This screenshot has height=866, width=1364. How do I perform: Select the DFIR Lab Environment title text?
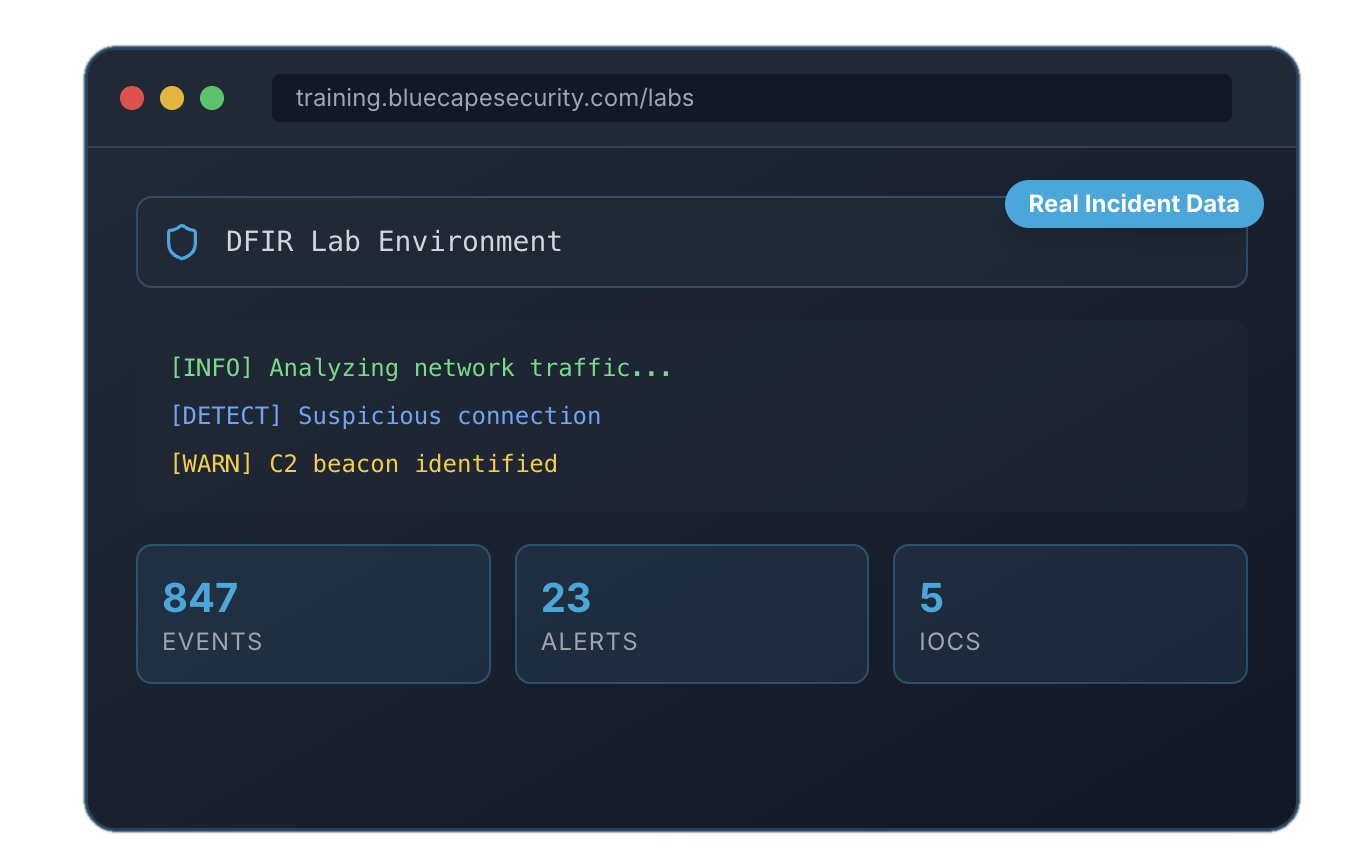coord(394,242)
